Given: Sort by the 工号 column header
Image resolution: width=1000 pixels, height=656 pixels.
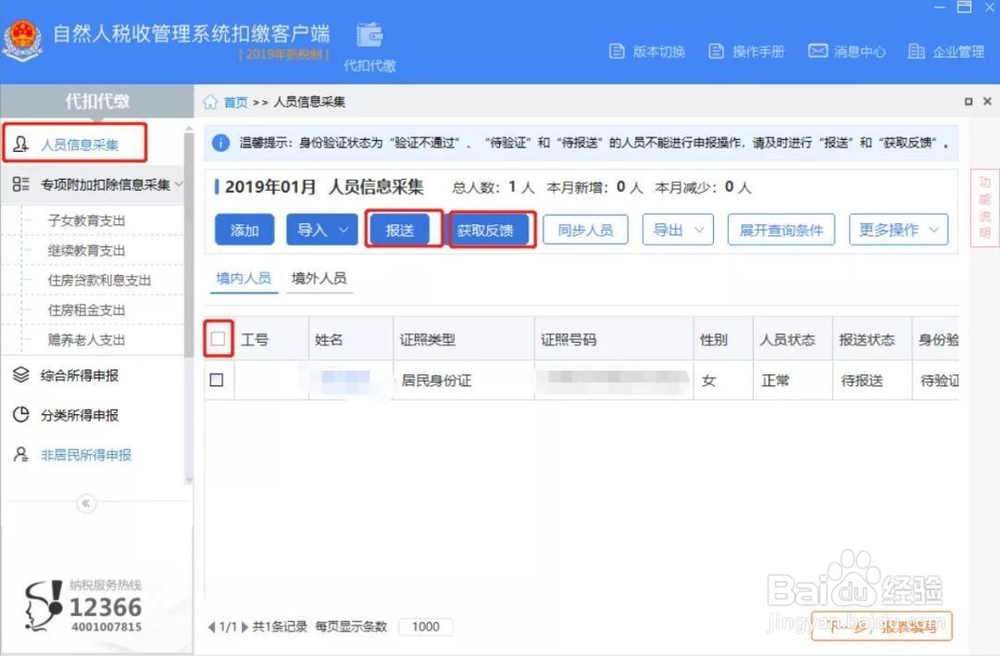Looking at the screenshot, I should point(271,339).
